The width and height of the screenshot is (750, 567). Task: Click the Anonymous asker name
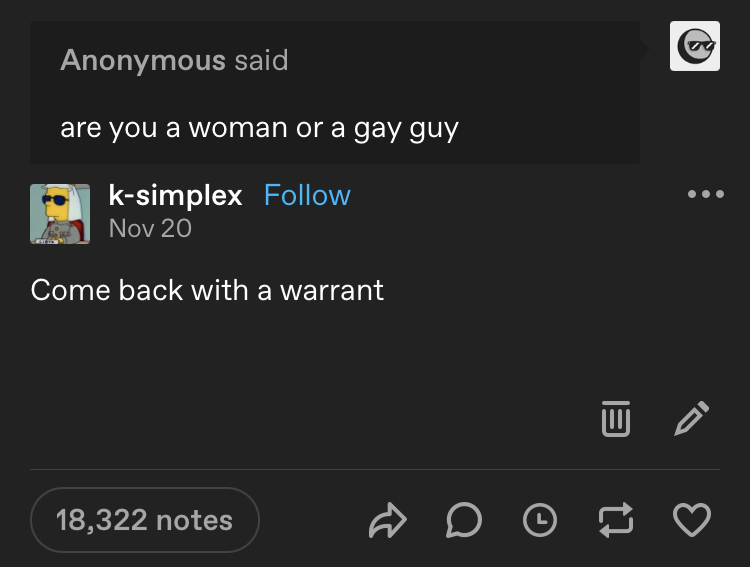point(143,60)
